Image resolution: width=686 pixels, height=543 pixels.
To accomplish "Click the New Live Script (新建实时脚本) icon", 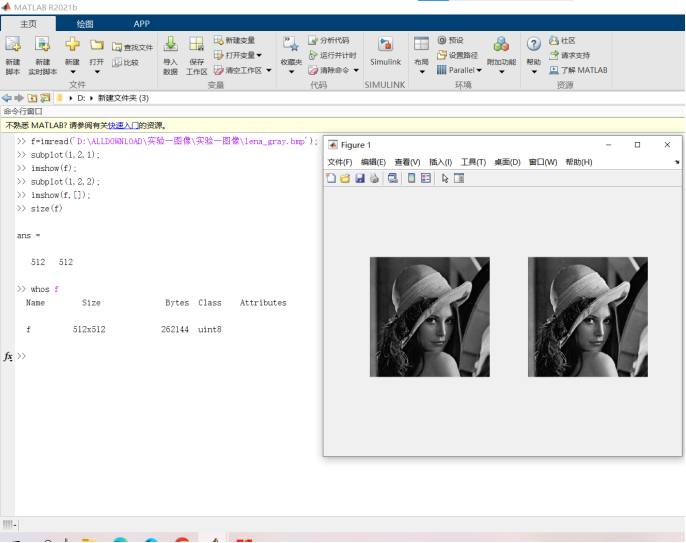I will click(42, 44).
